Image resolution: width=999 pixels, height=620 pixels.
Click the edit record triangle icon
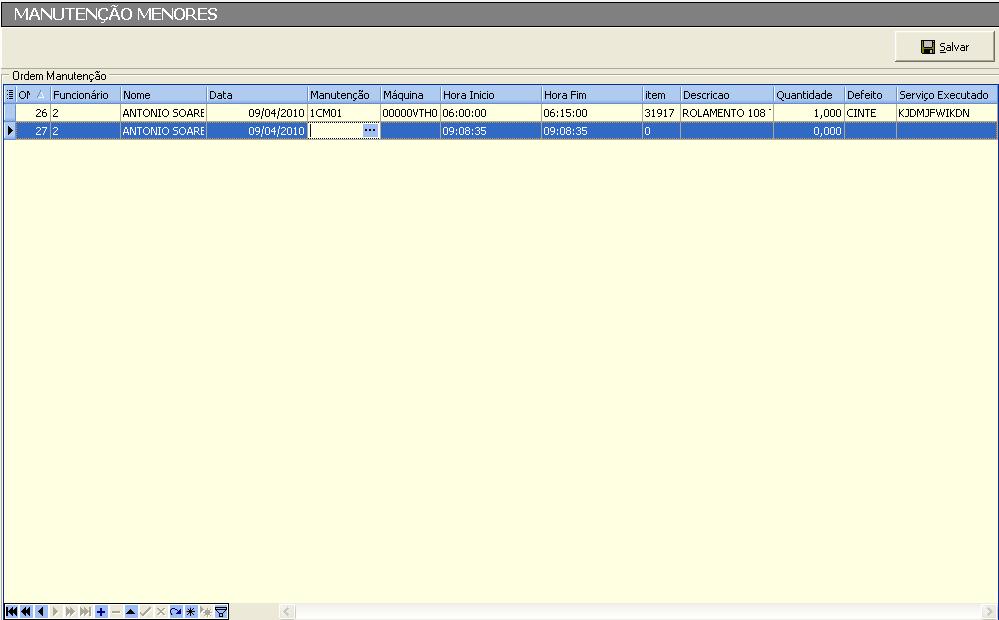131,611
